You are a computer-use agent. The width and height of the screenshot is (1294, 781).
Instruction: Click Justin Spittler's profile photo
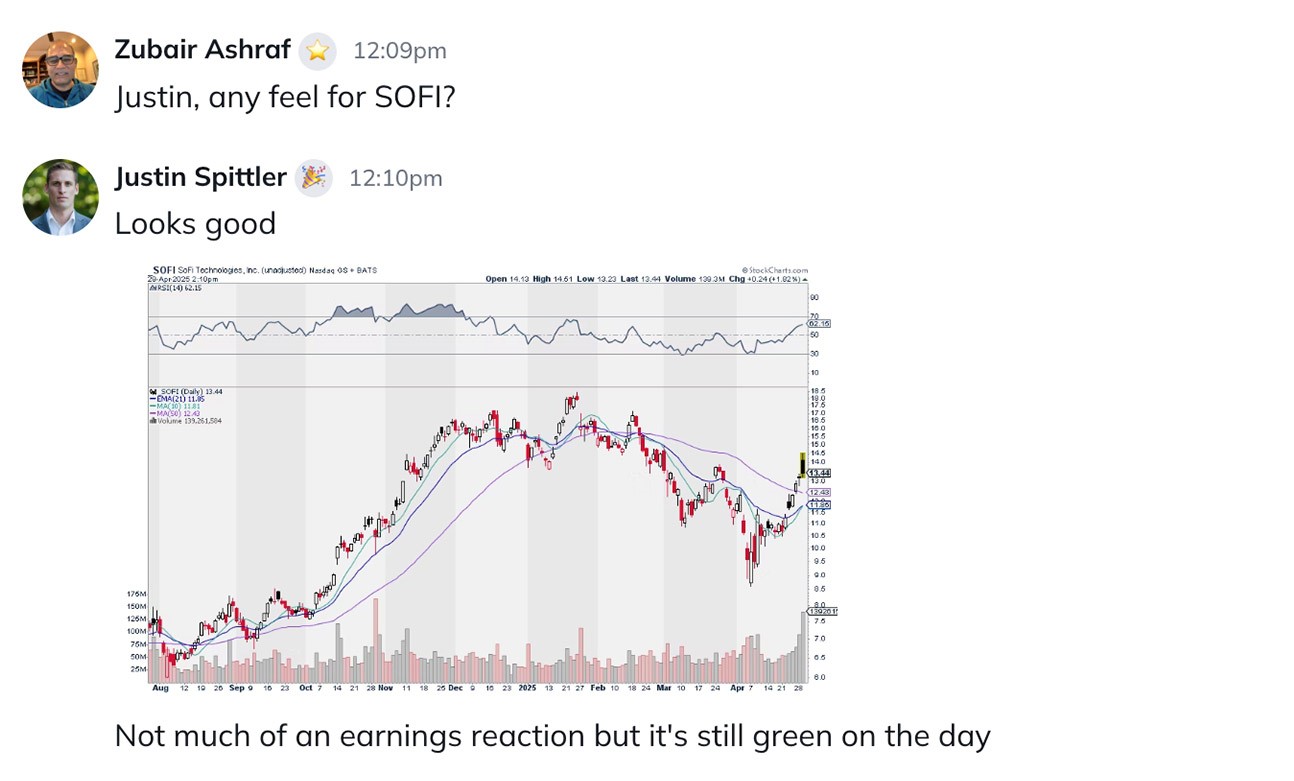(x=60, y=197)
